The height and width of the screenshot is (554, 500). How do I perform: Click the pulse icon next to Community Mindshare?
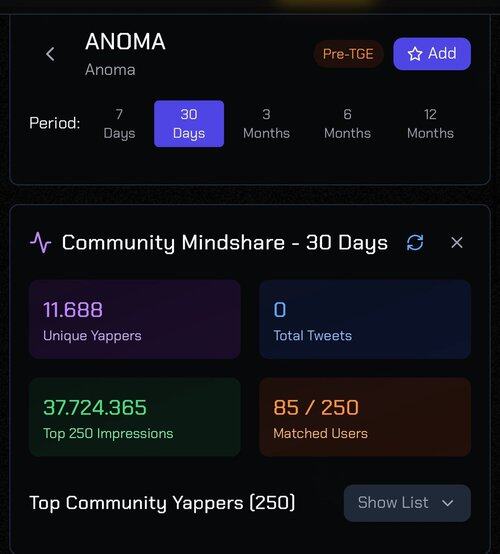coord(40,242)
